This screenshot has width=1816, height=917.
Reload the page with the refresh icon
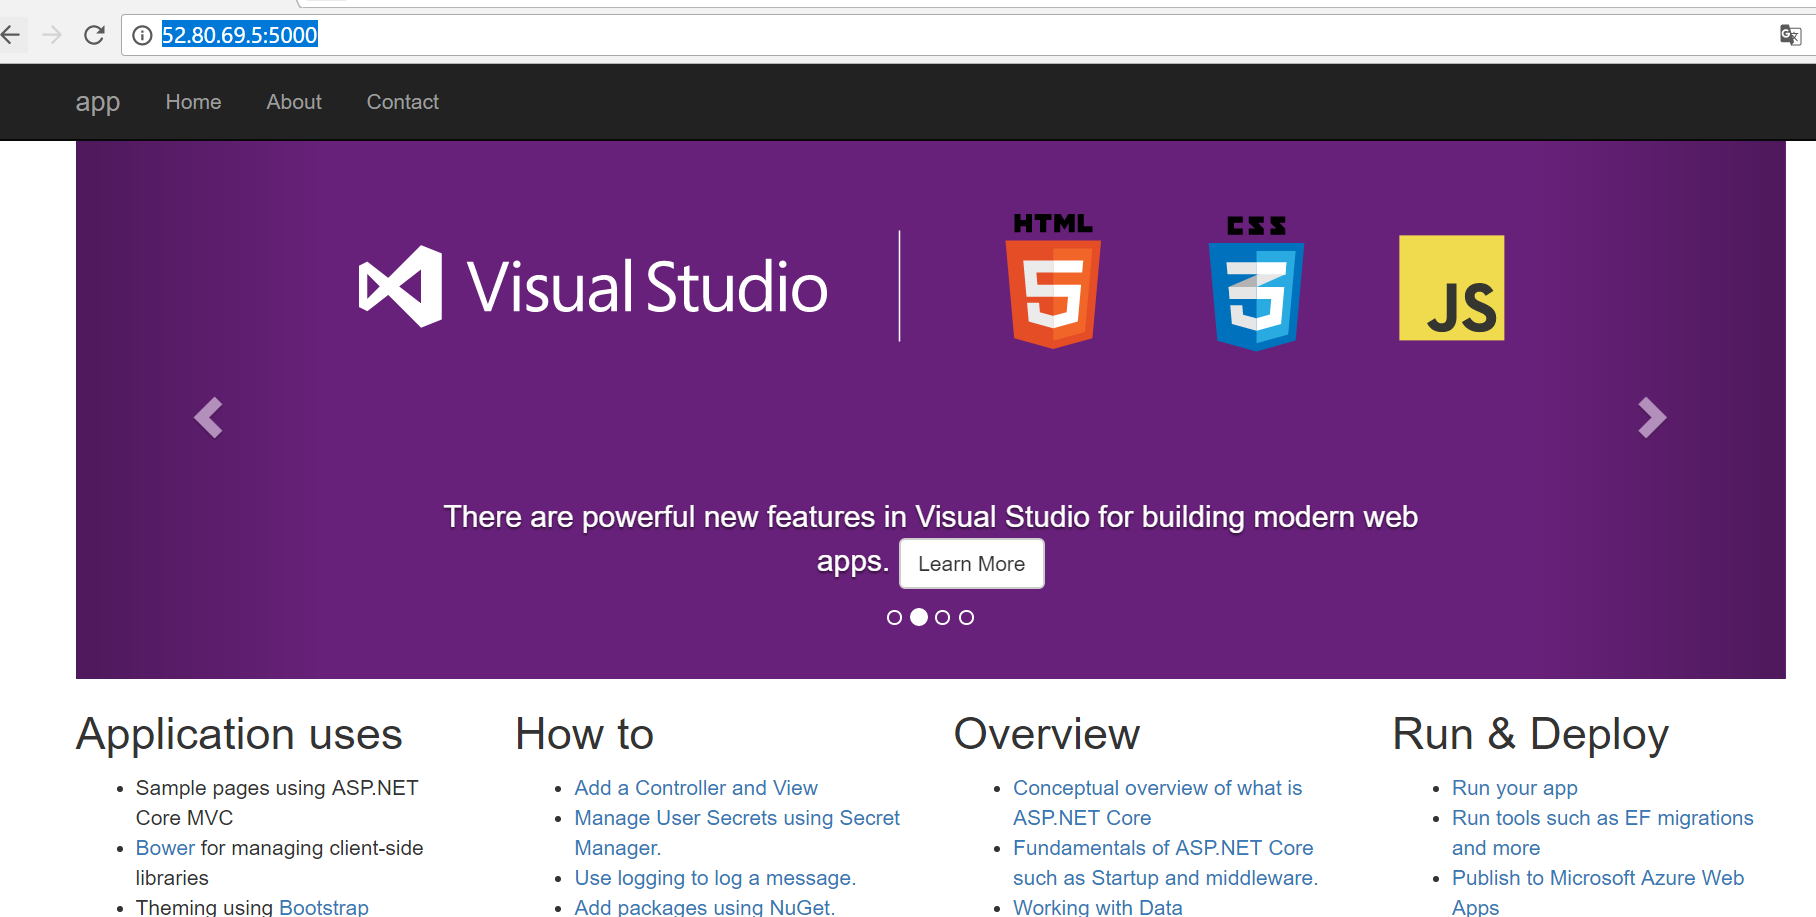94,35
